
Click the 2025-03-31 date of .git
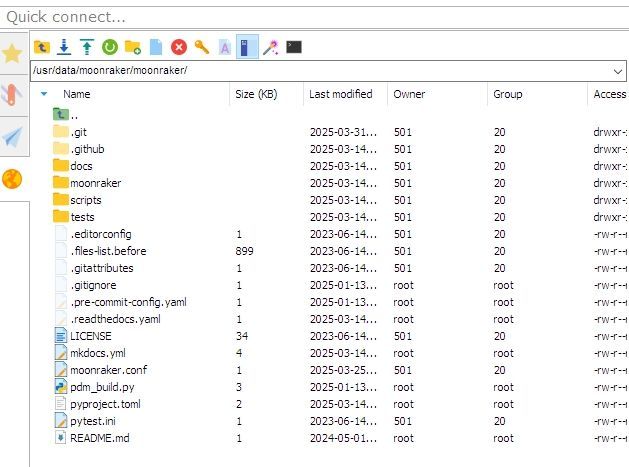point(343,132)
